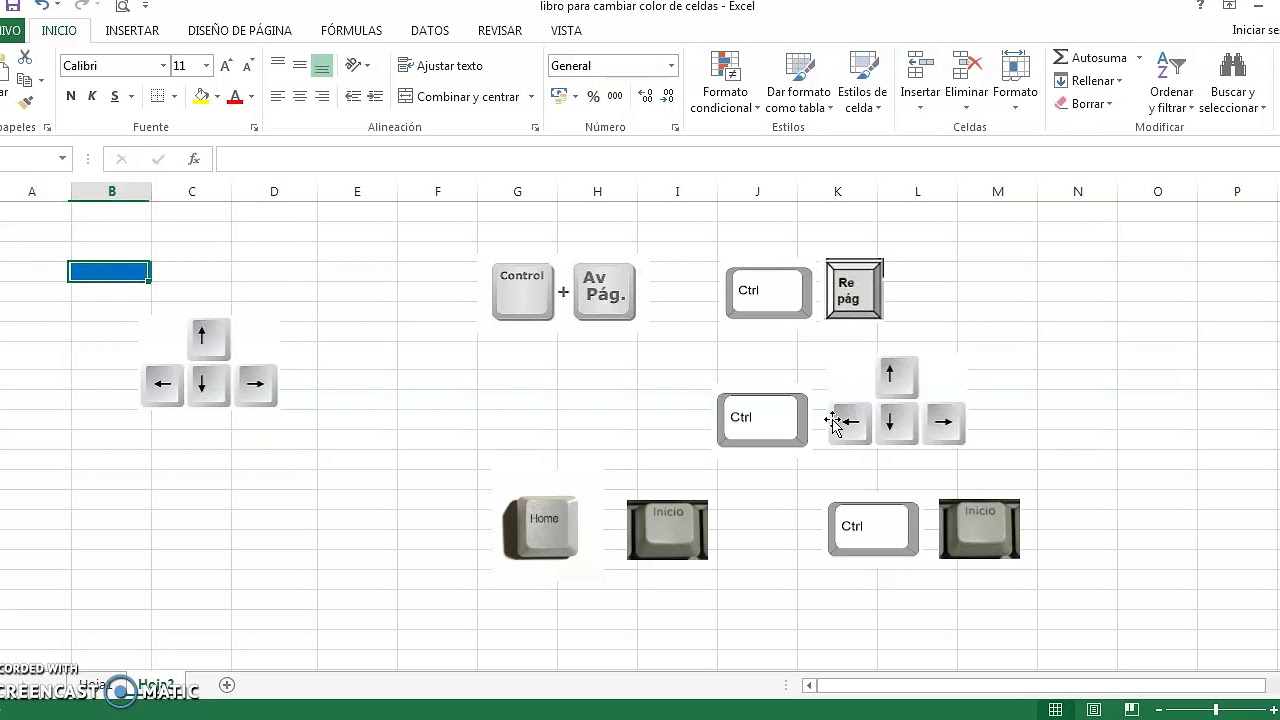This screenshot has height=720, width=1280.
Task: Switch to INSERTAR ribbon tab
Action: [x=132, y=31]
